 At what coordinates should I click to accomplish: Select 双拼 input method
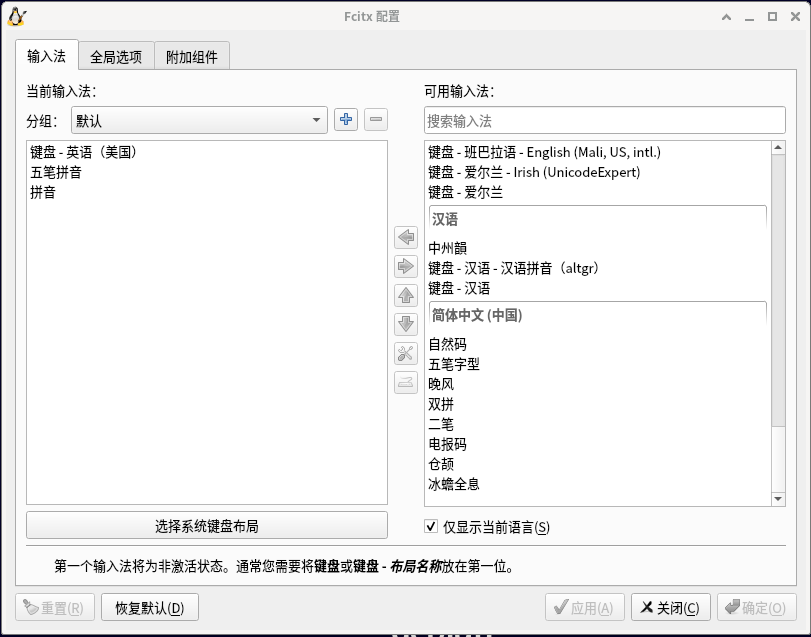[x=598, y=404]
